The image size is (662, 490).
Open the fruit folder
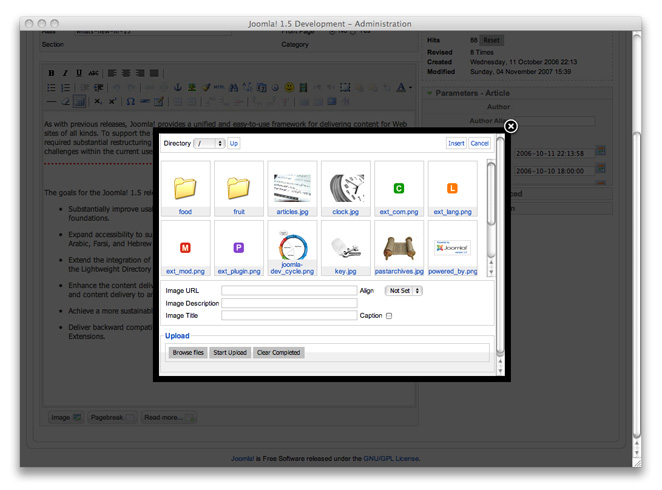(238, 187)
